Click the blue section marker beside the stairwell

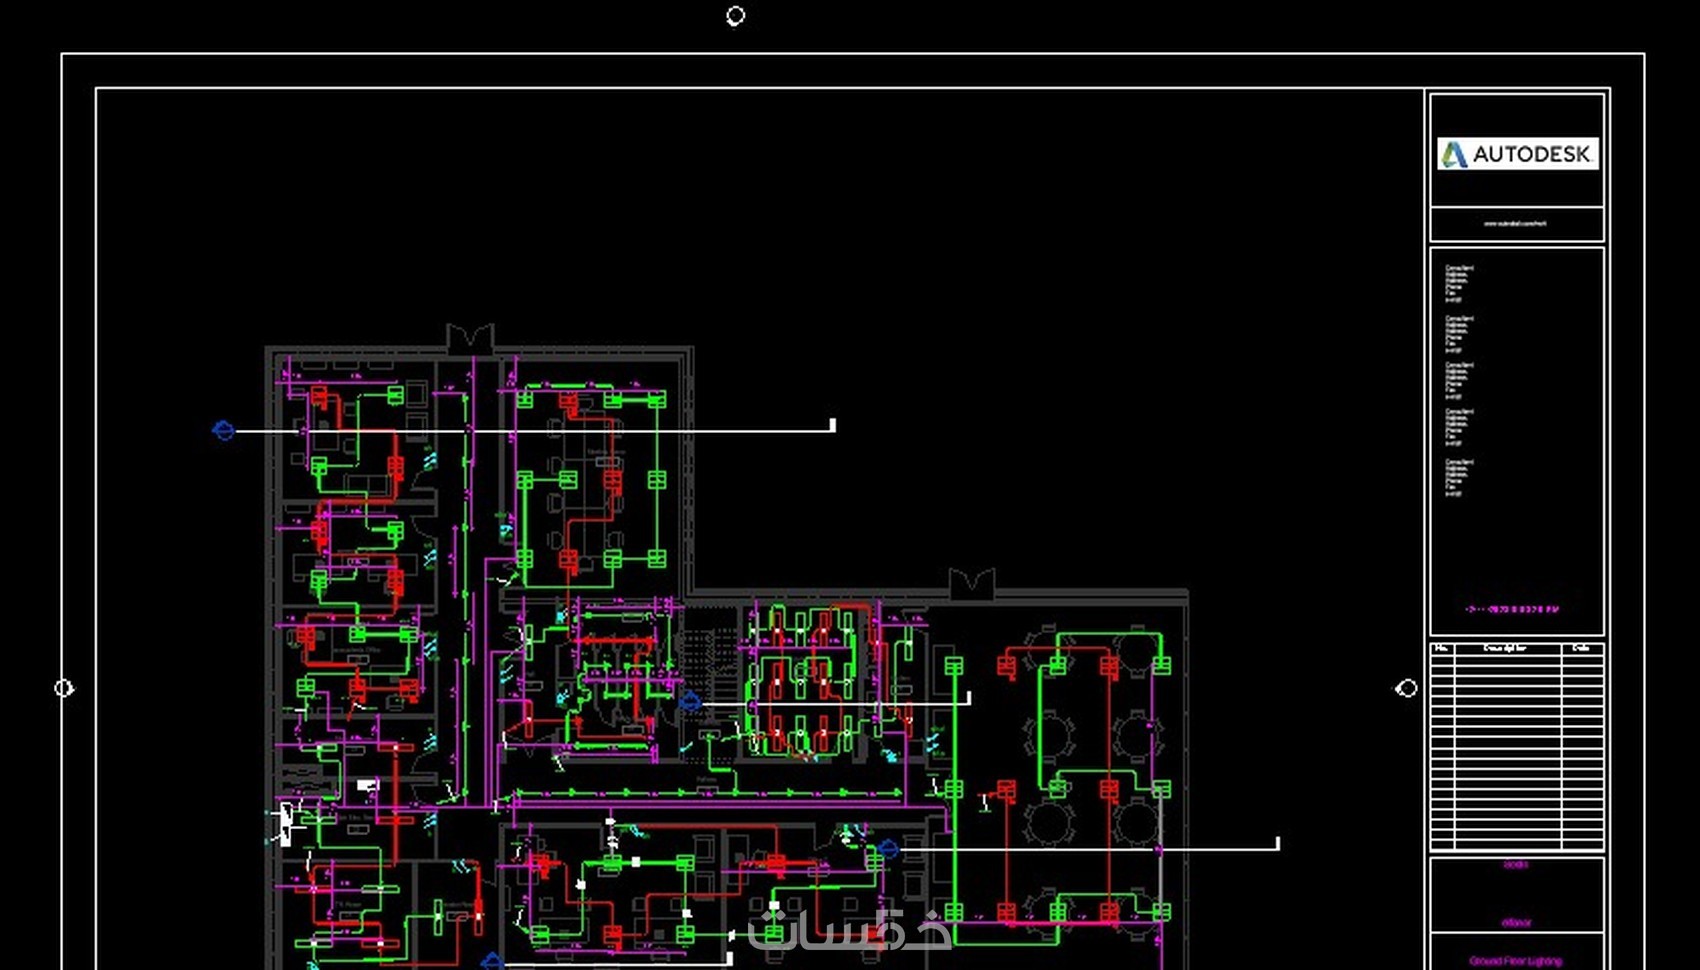[x=690, y=702]
